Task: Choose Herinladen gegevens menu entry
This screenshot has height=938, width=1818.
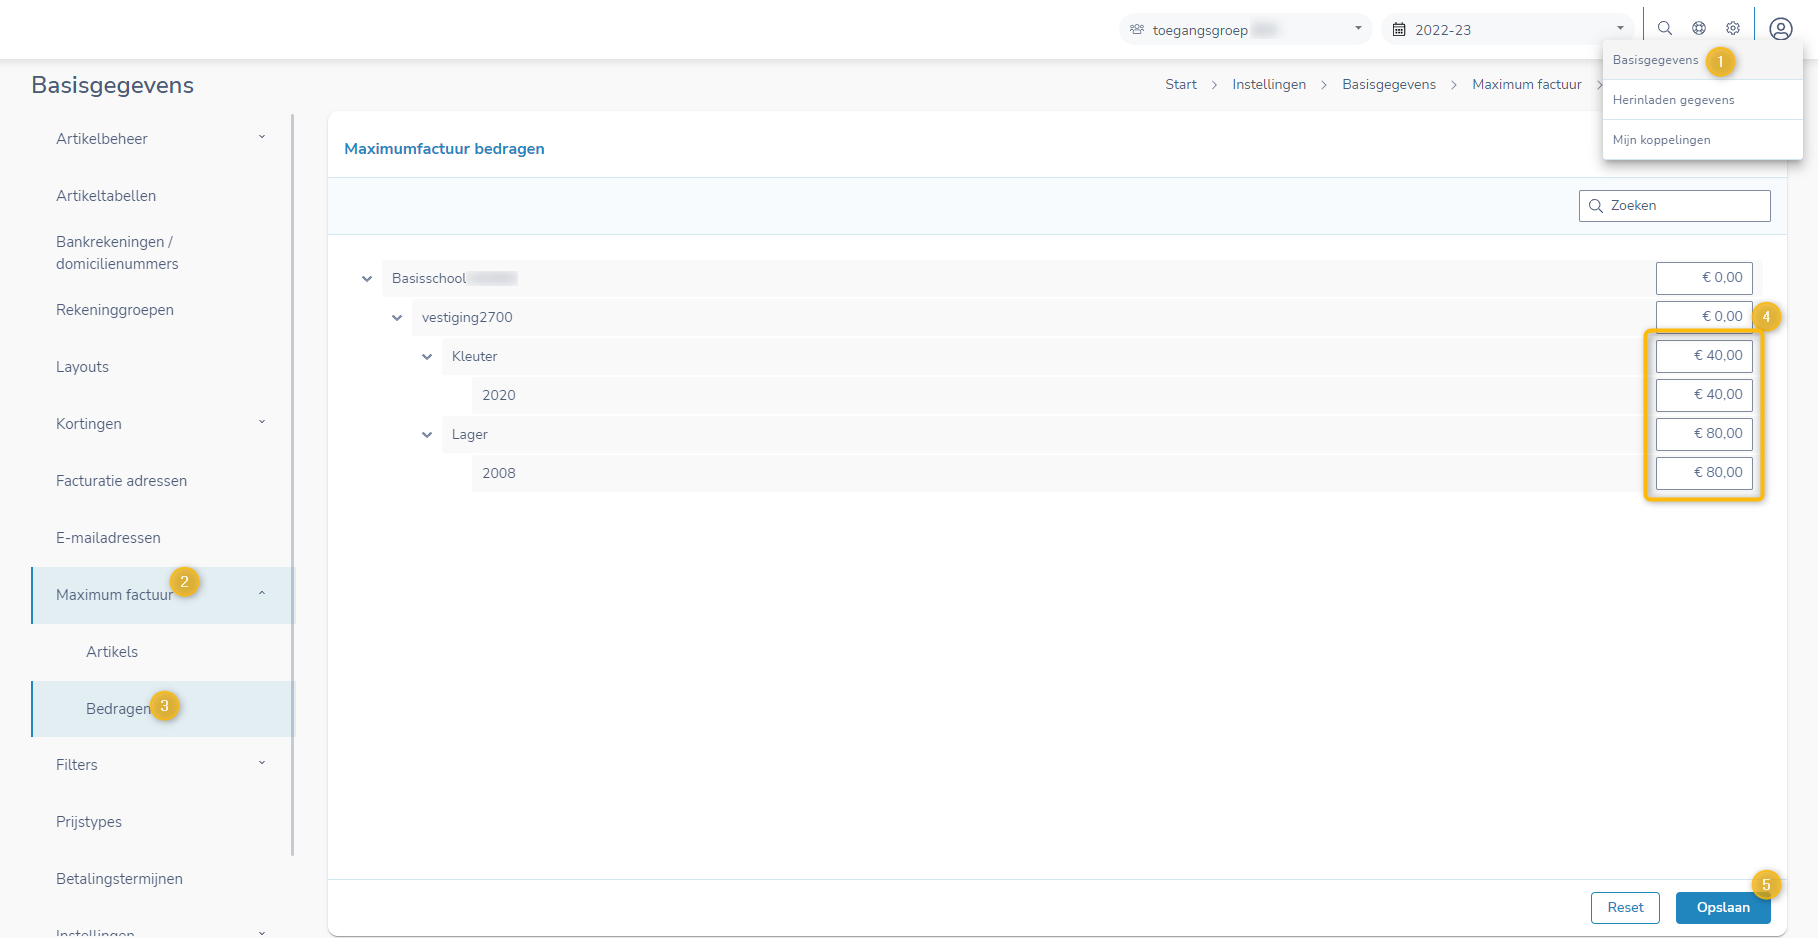Action: point(1673,100)
